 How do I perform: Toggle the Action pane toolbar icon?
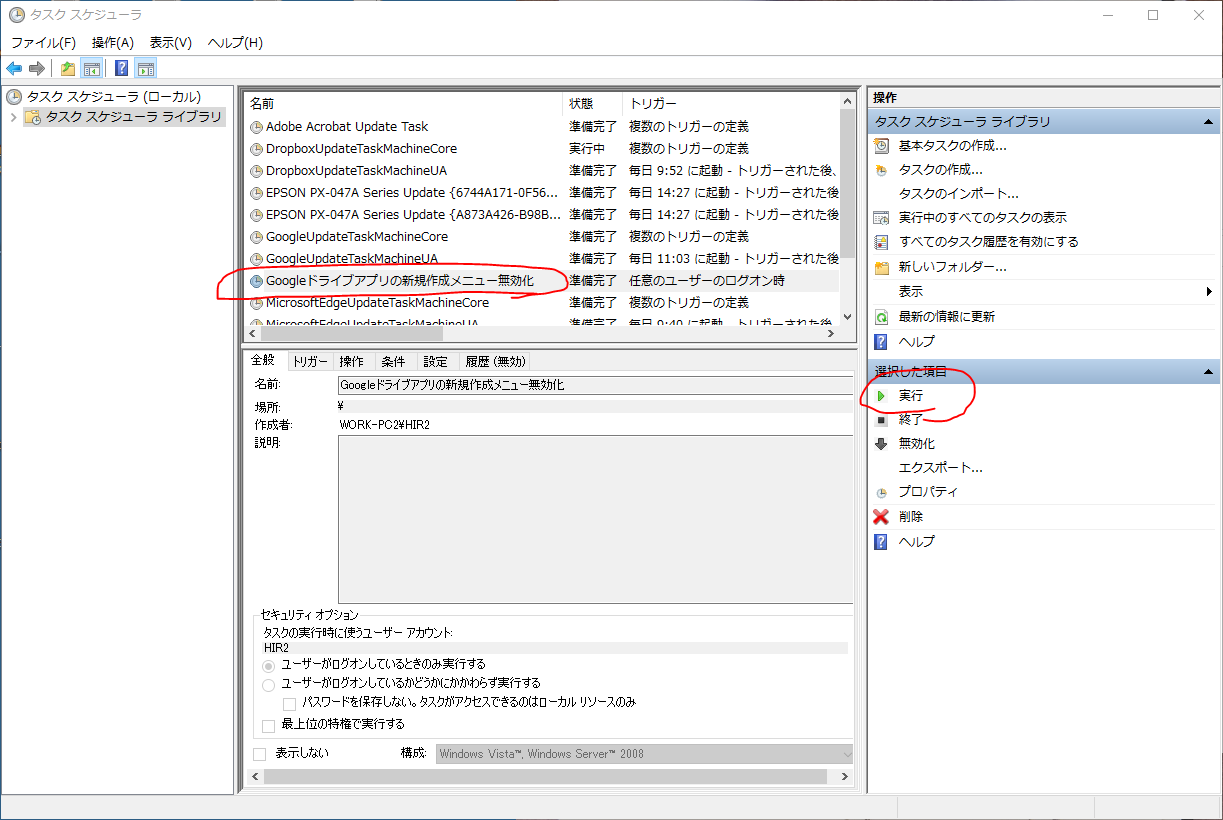146,68
